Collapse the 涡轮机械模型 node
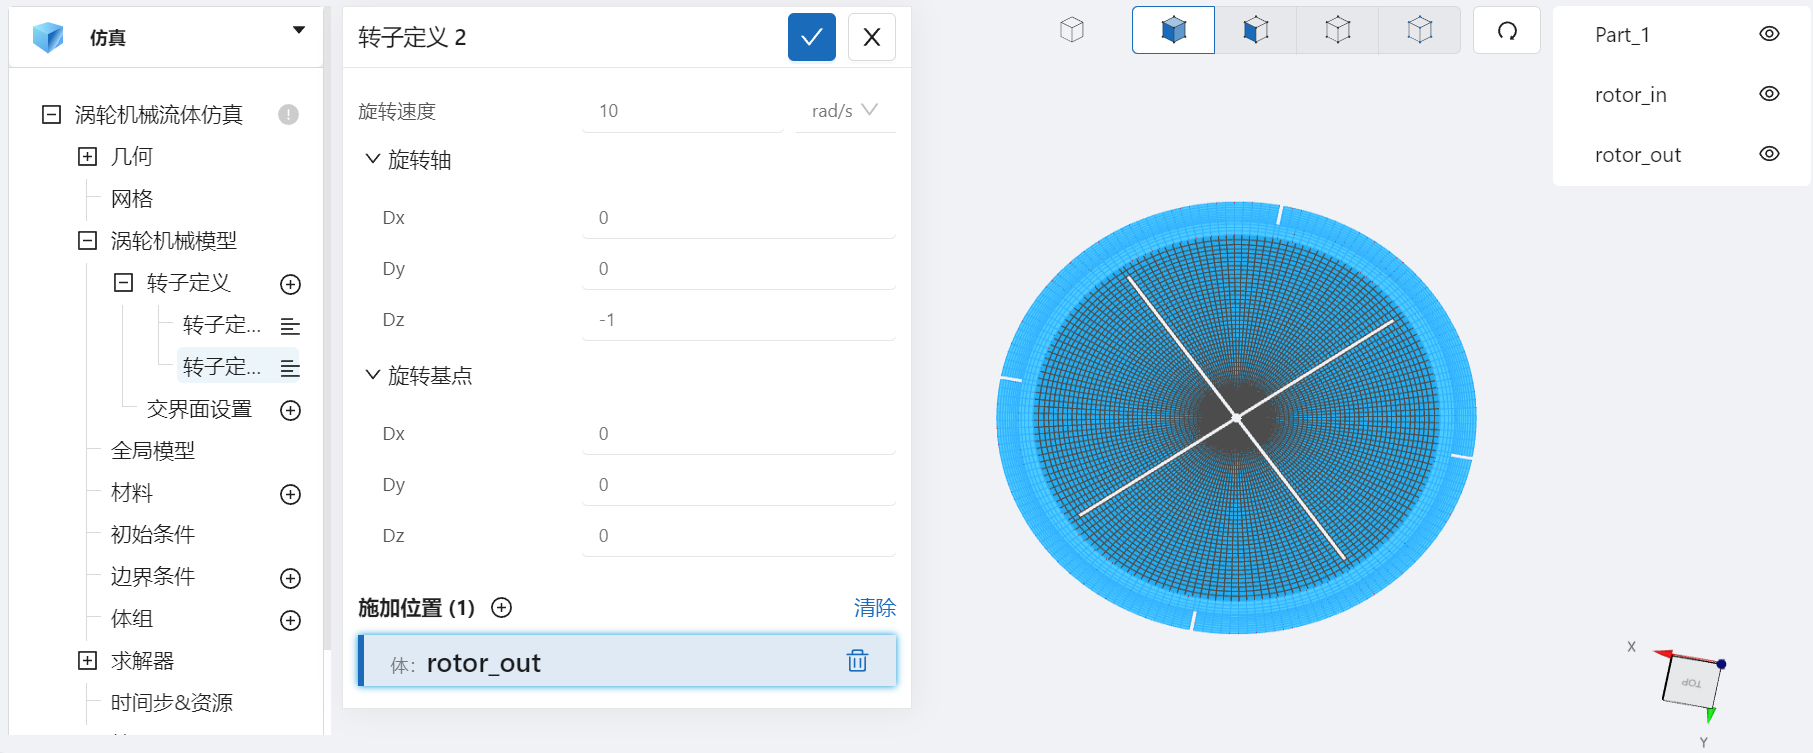Screen dimensions: 1813x753 tap(88, 240)
